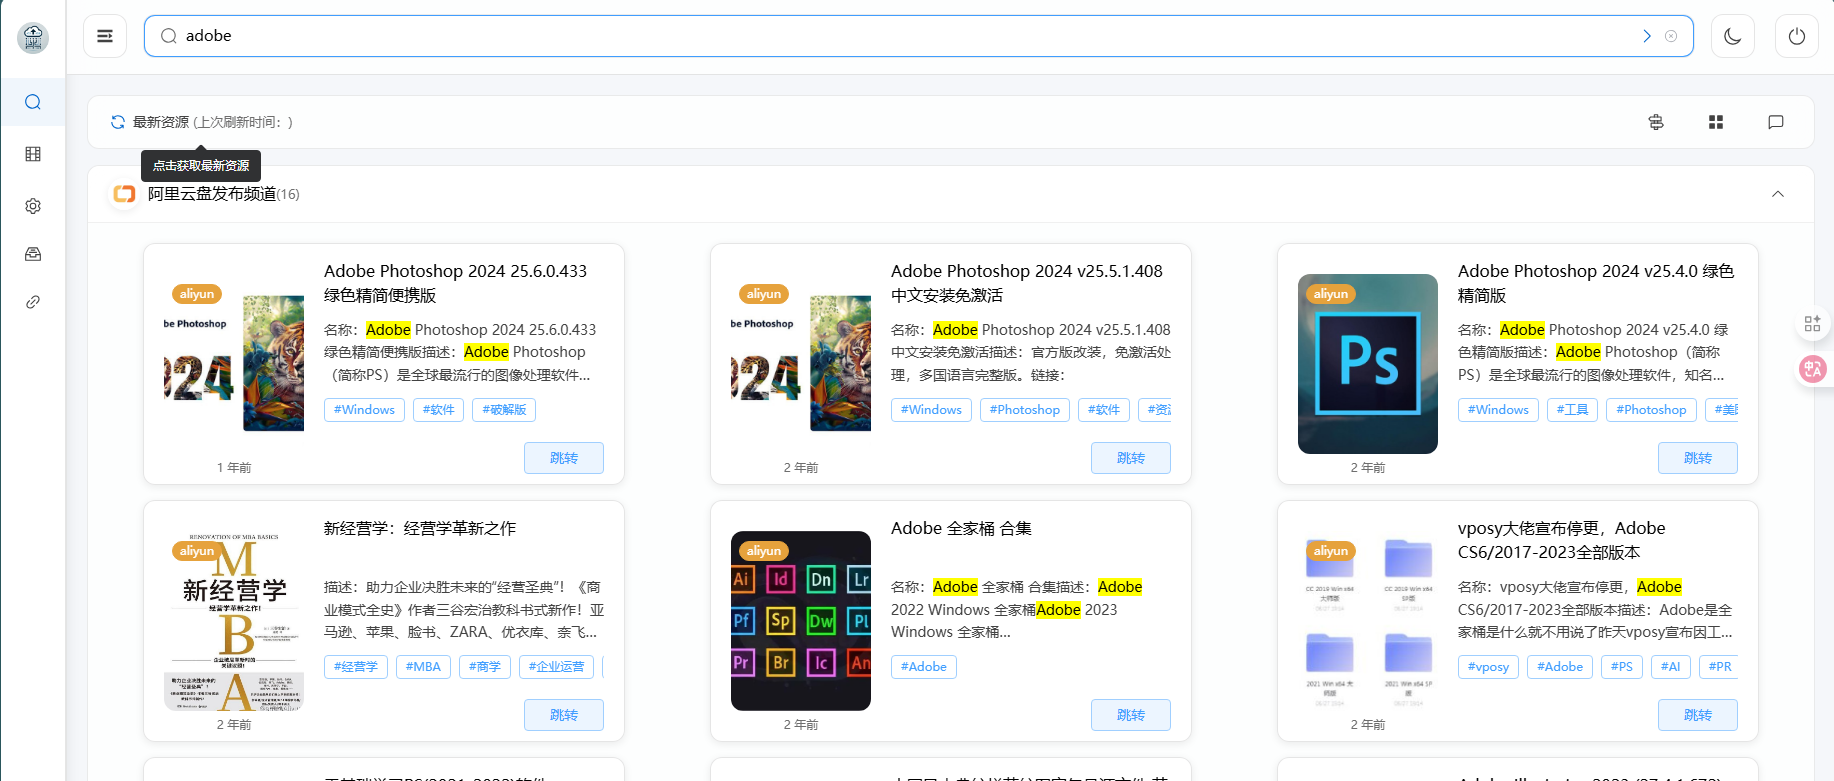Click the sidebar storage box icon
The height and width of the screenshot is (781, 1834).
tap(33, 254)
